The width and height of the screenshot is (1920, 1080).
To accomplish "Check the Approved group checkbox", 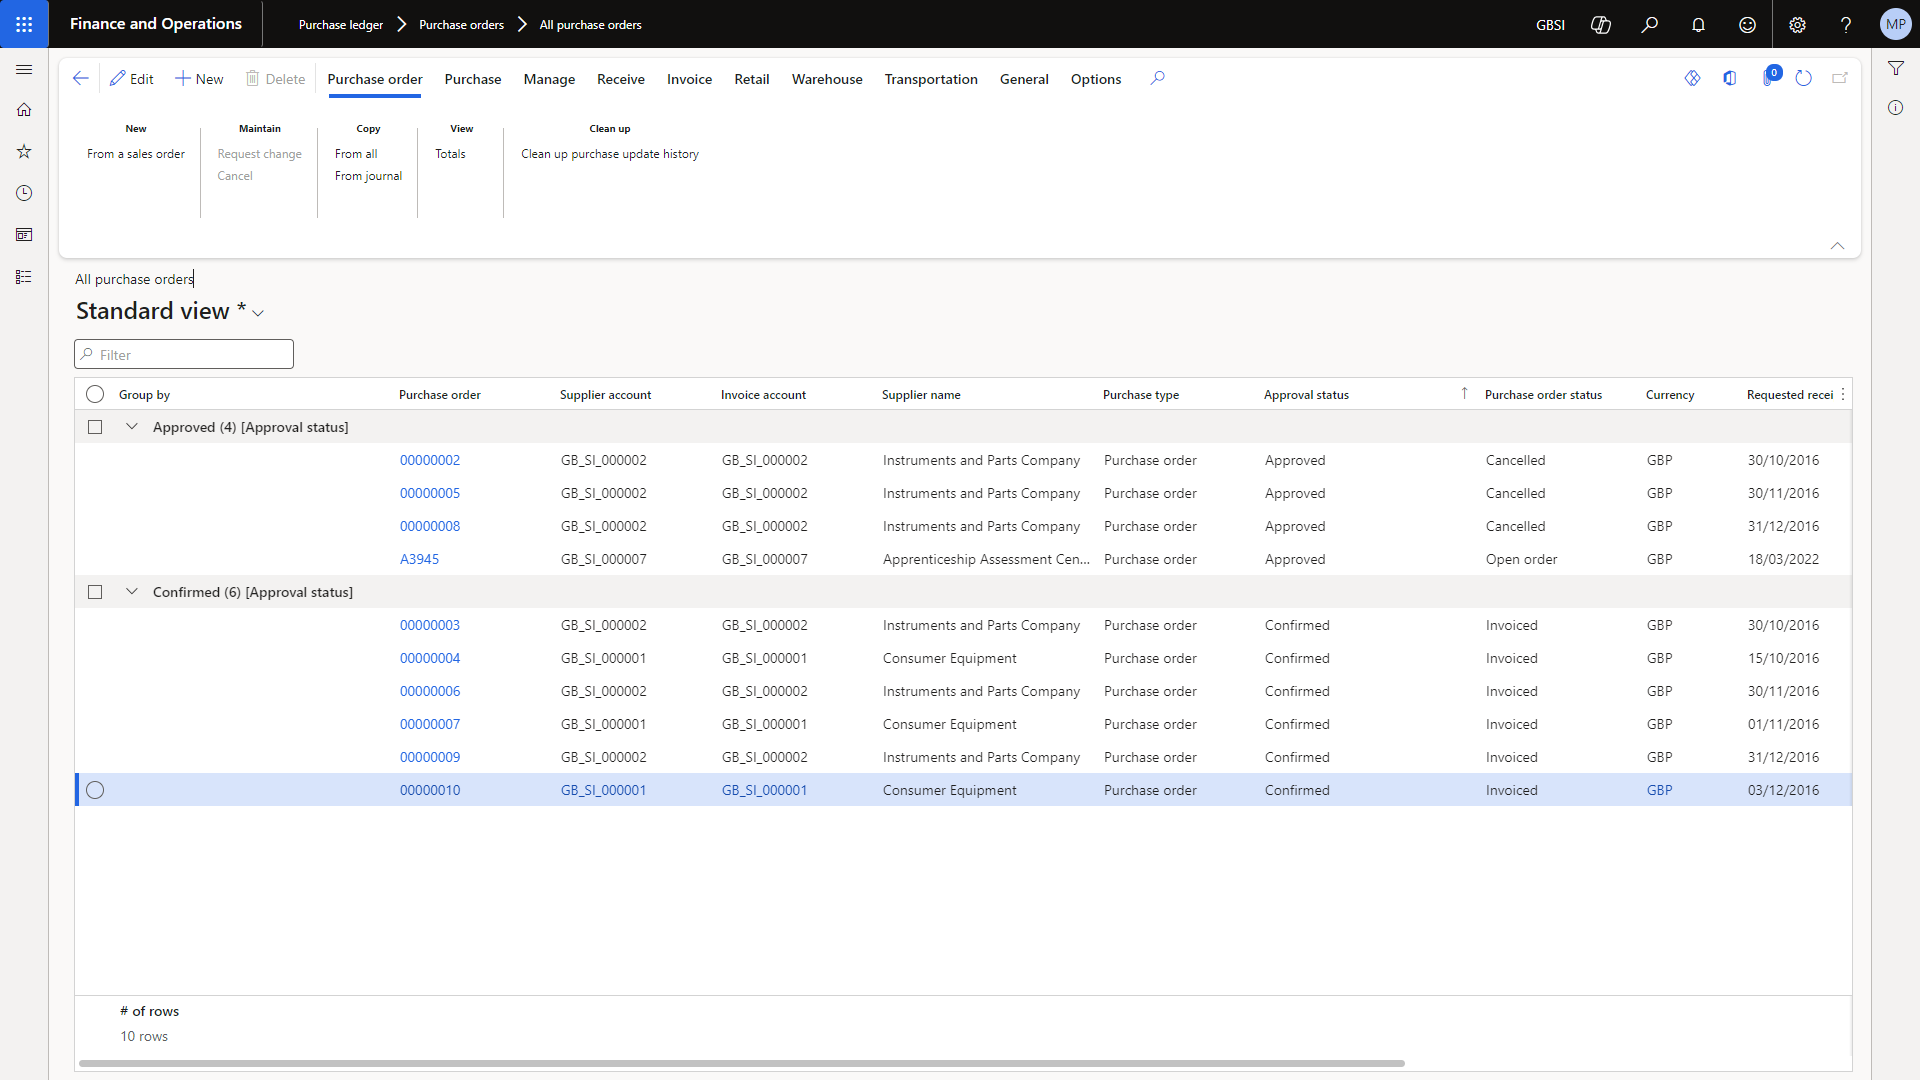I will click(95, 426).
